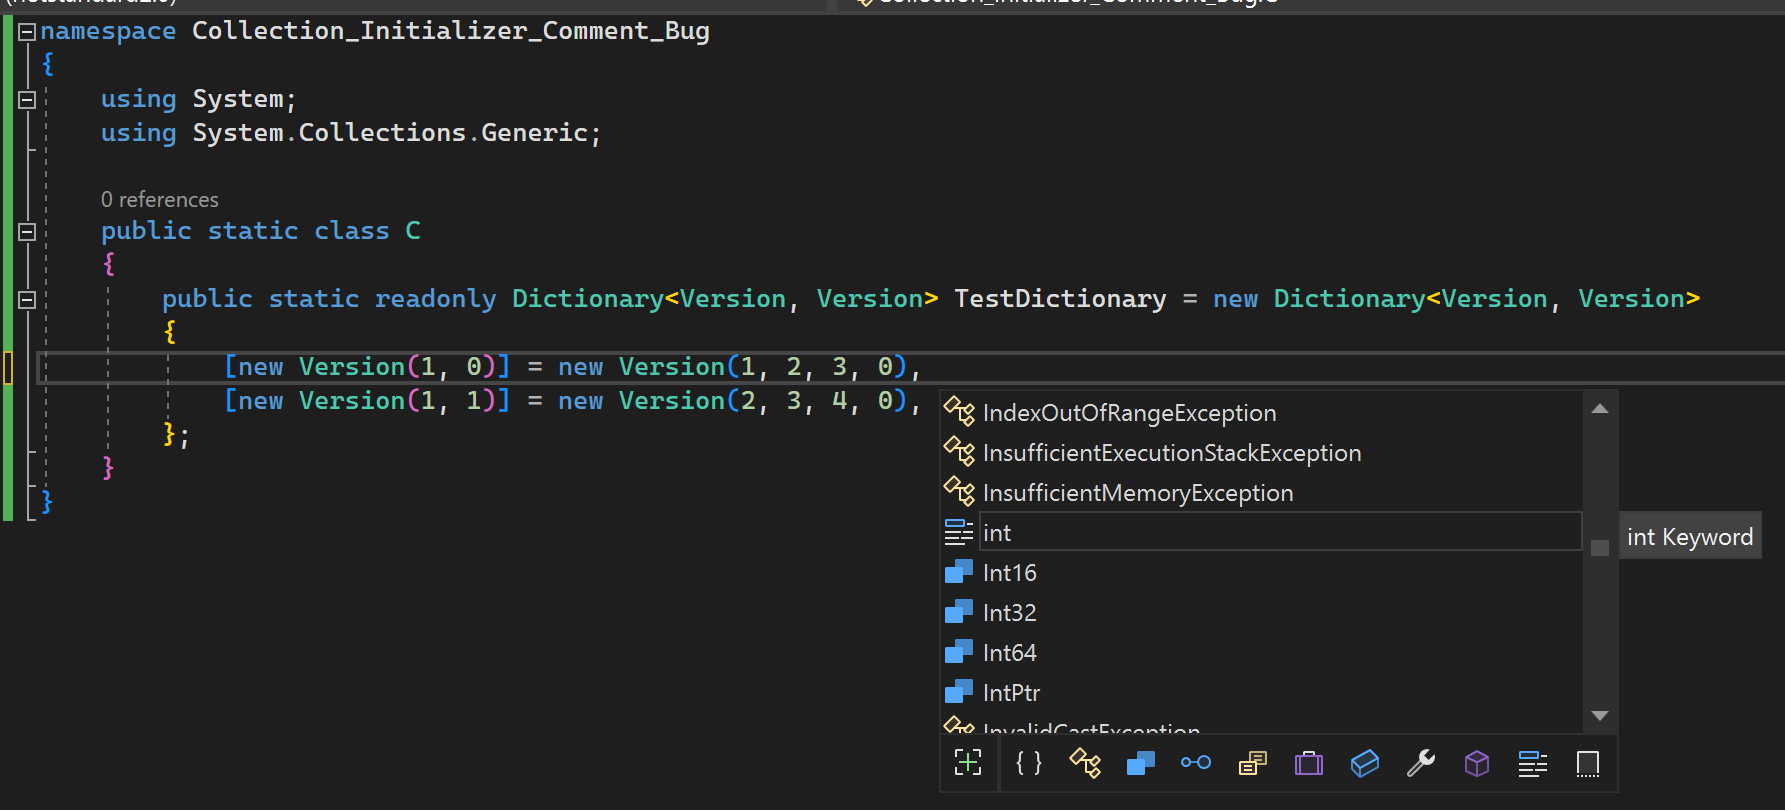Filter completions by keywords icon
The height and width of the screenshot is (810, 1785).
pos(1533,763)
